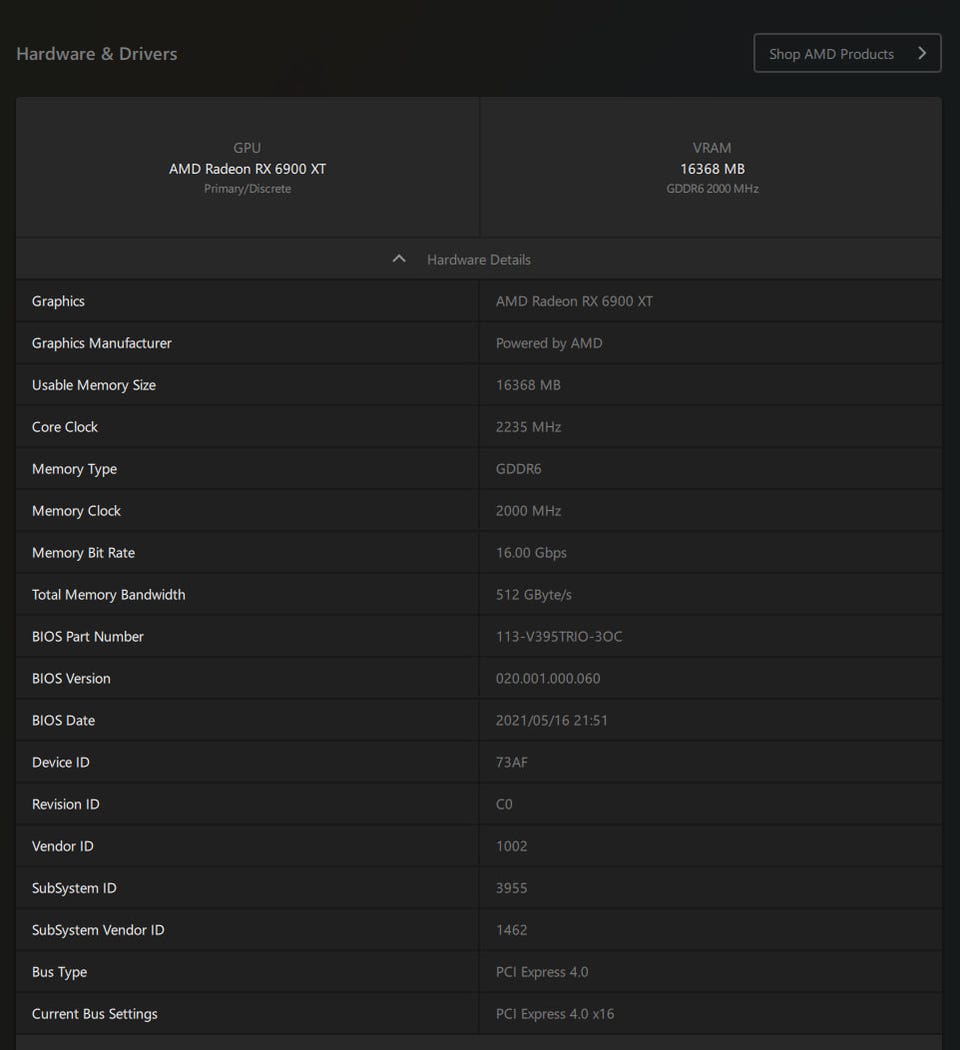Click the Shop AMD Products button

click(x=847, y=53)
